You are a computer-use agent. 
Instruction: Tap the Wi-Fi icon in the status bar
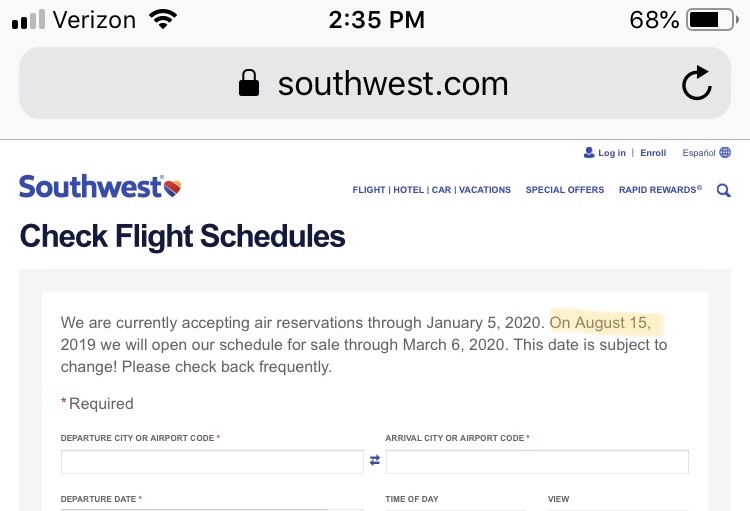pos(162,20)
